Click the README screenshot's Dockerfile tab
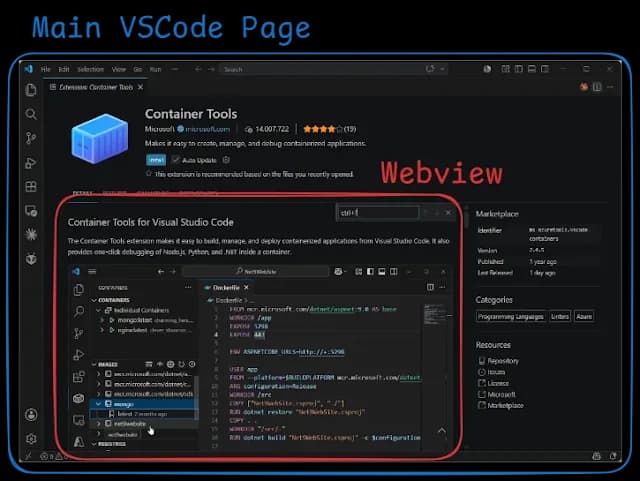Viewport: 640px width, 481px height. [x=226, y=287]
